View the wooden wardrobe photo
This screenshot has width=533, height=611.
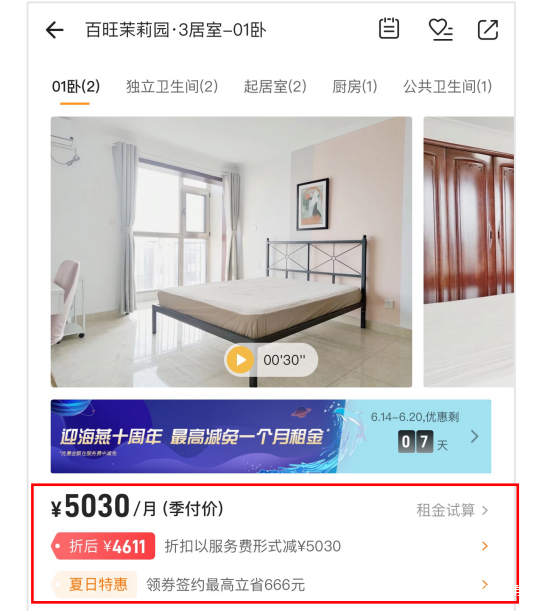click(469, 252)
